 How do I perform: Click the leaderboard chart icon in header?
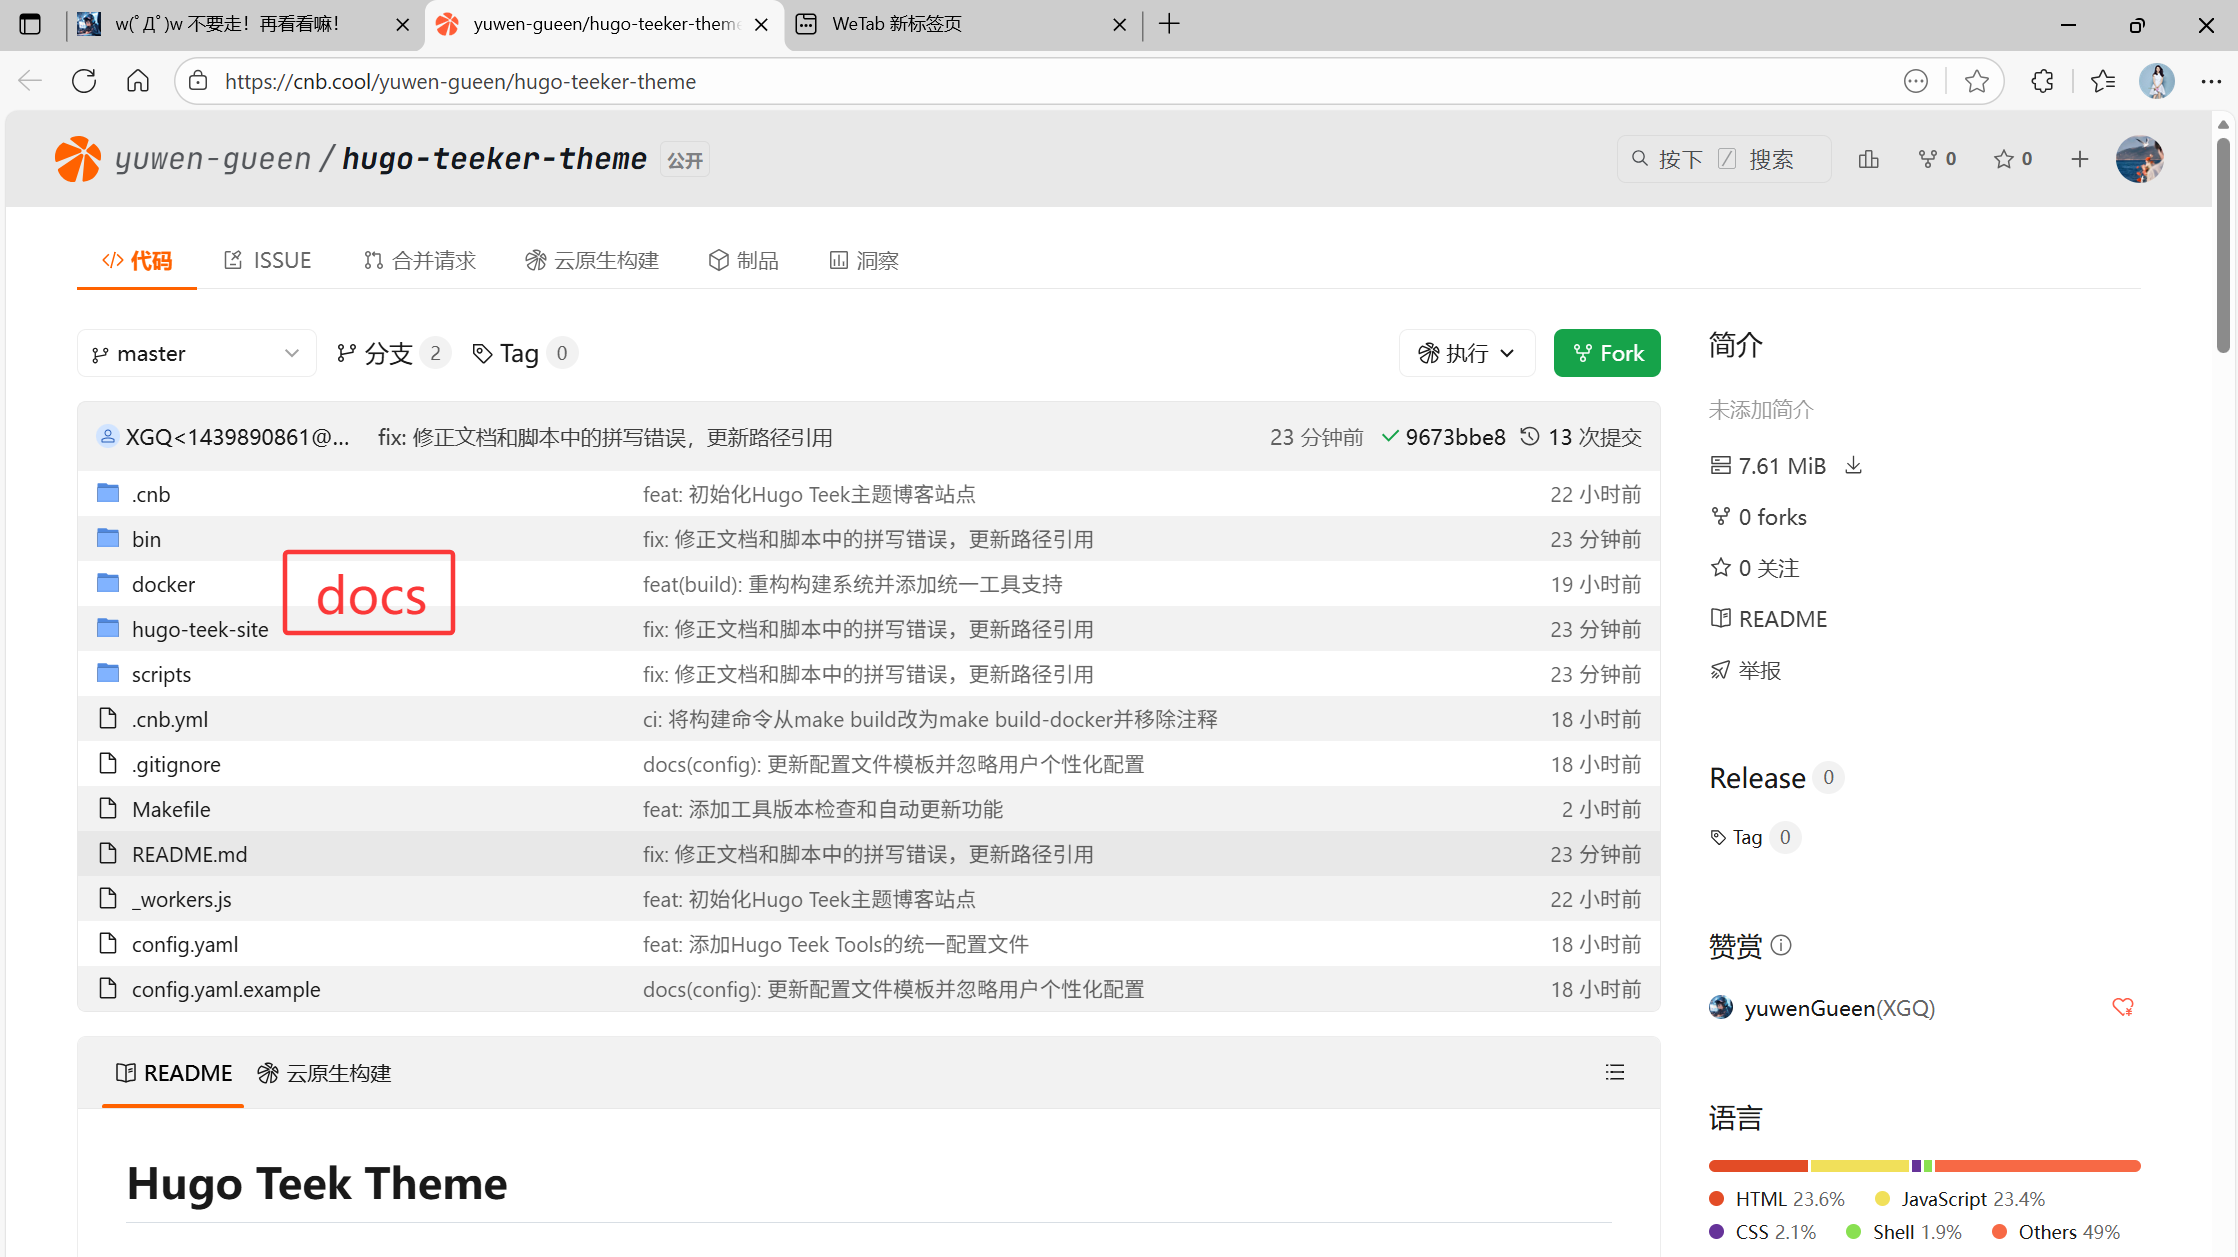point(1868,159)
